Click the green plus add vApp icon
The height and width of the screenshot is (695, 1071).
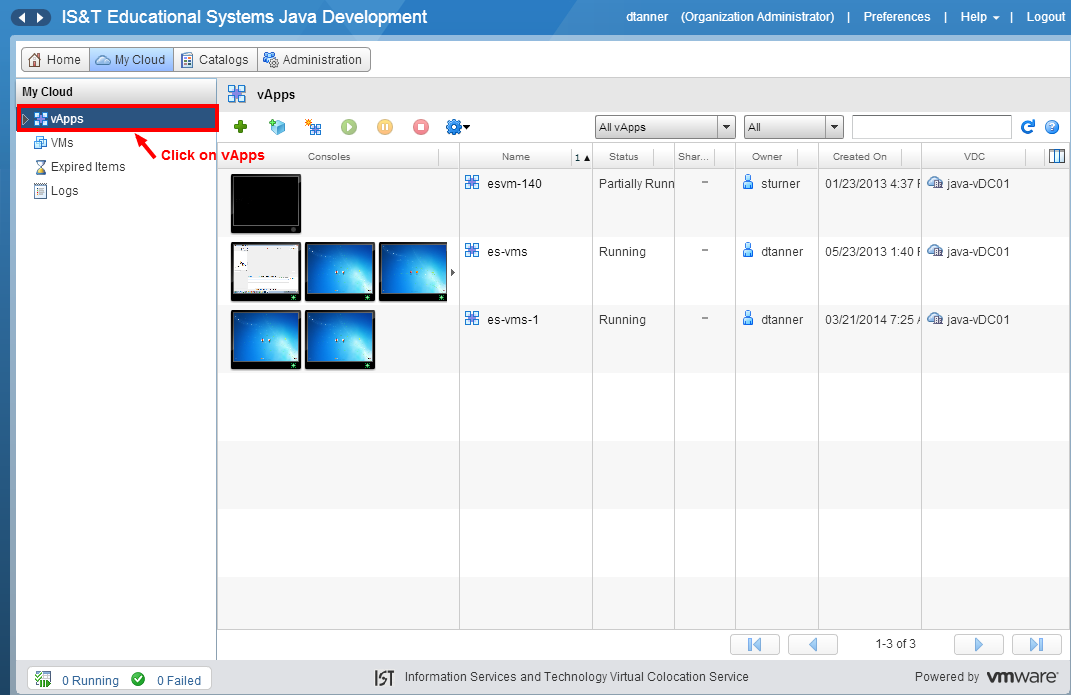tap(240, 127)
